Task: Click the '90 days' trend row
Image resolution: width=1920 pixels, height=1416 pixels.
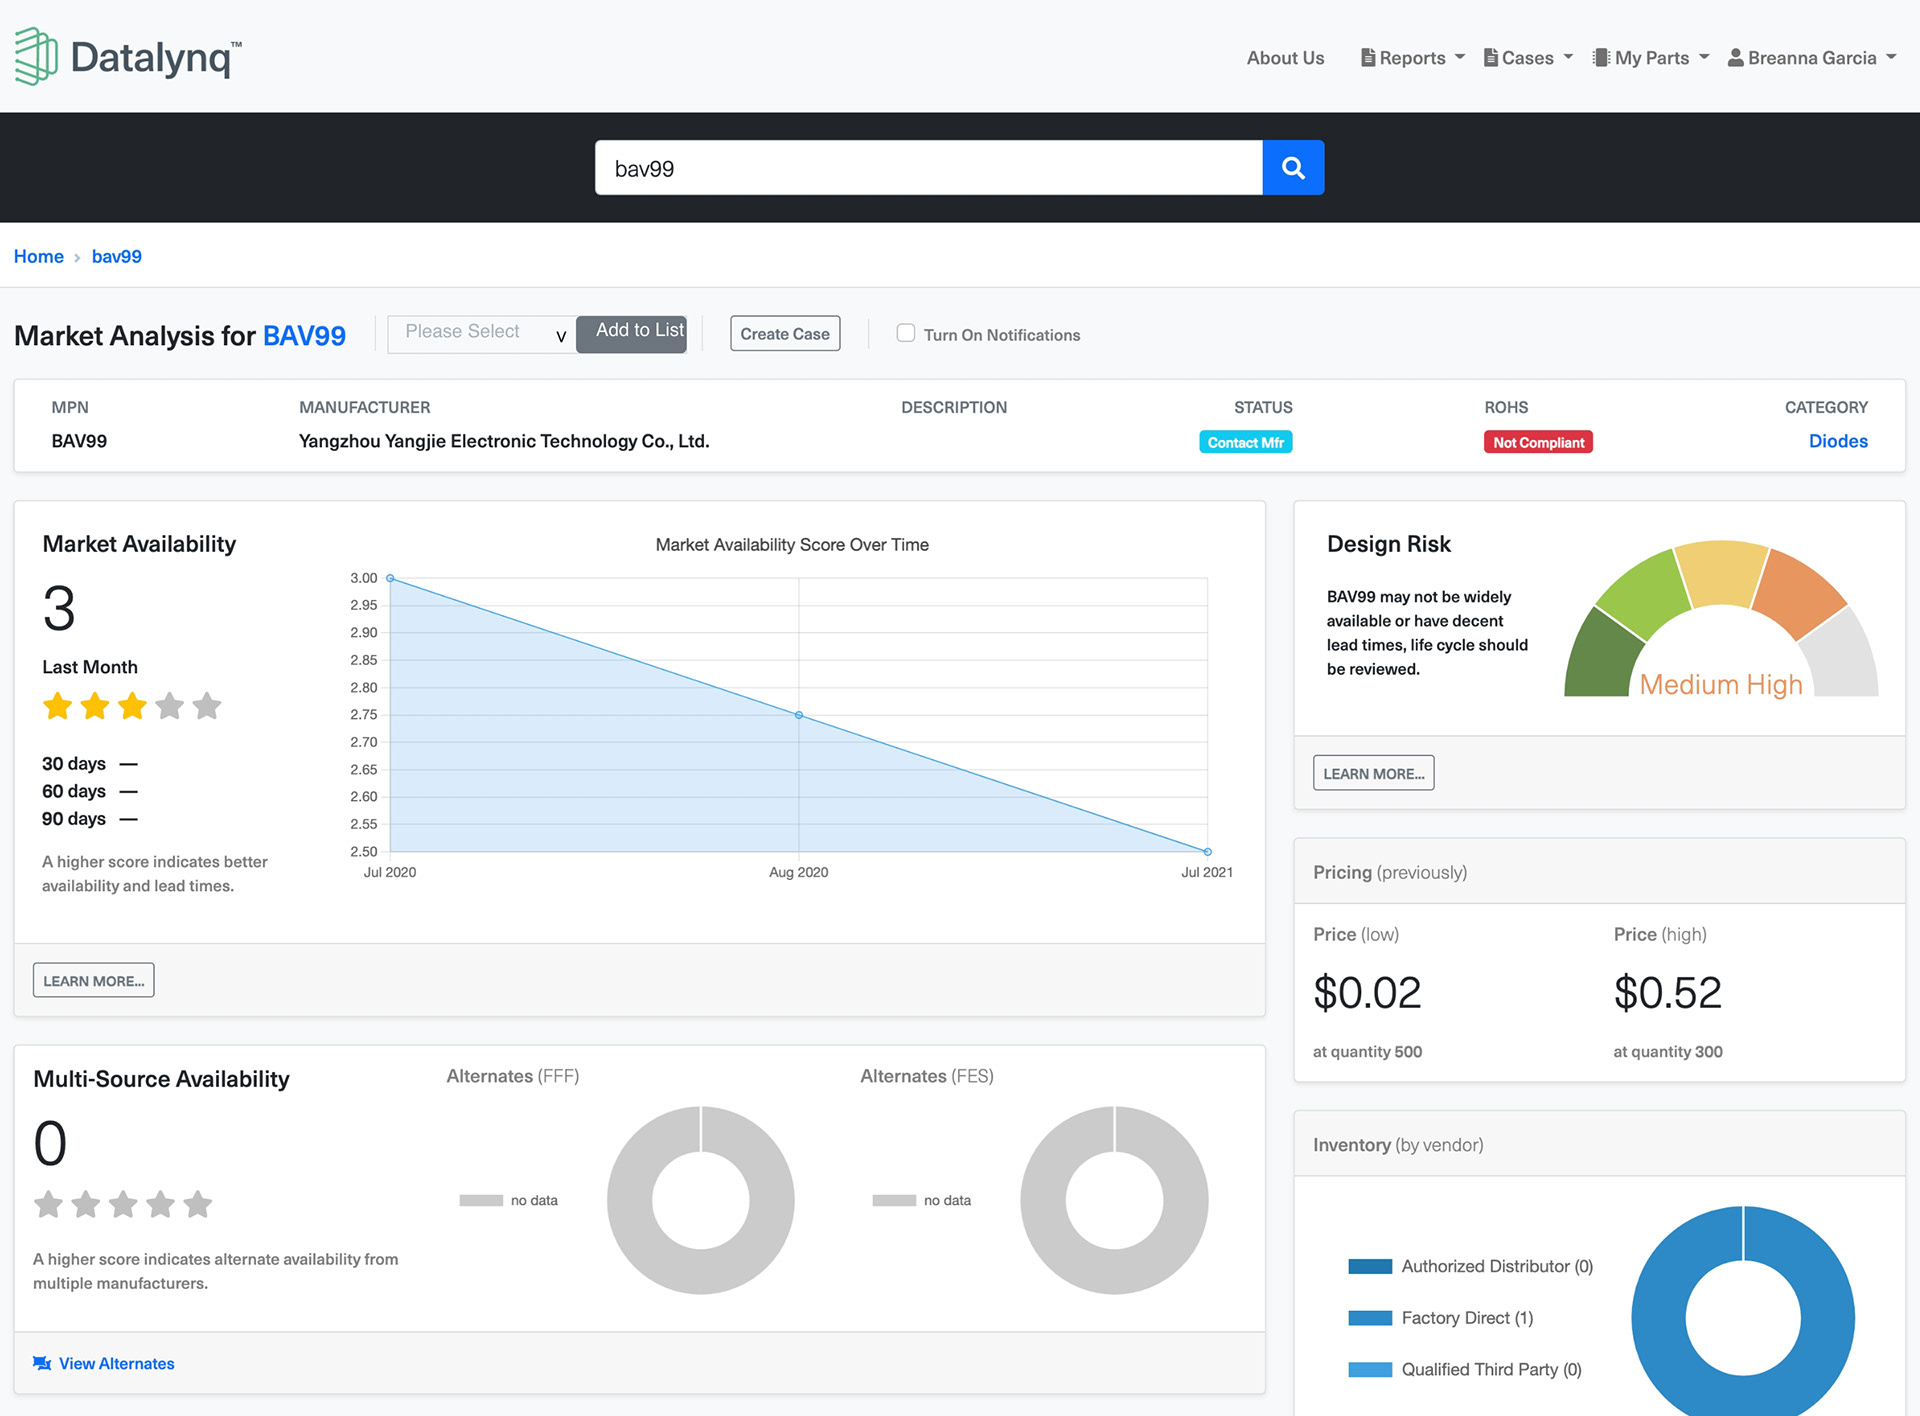Action: [90, 819]
